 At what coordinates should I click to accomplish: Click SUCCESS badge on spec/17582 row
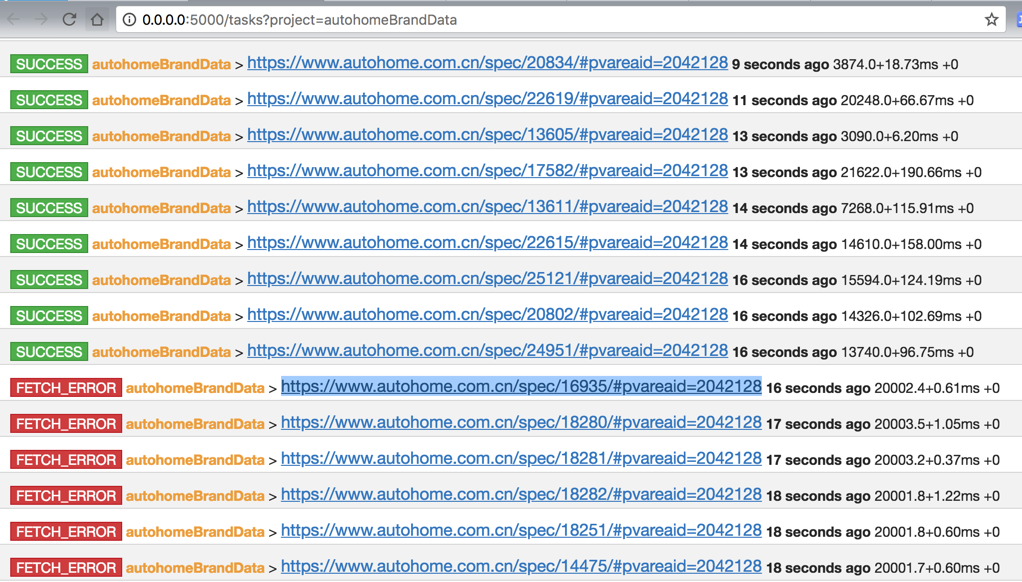(49, 171)
